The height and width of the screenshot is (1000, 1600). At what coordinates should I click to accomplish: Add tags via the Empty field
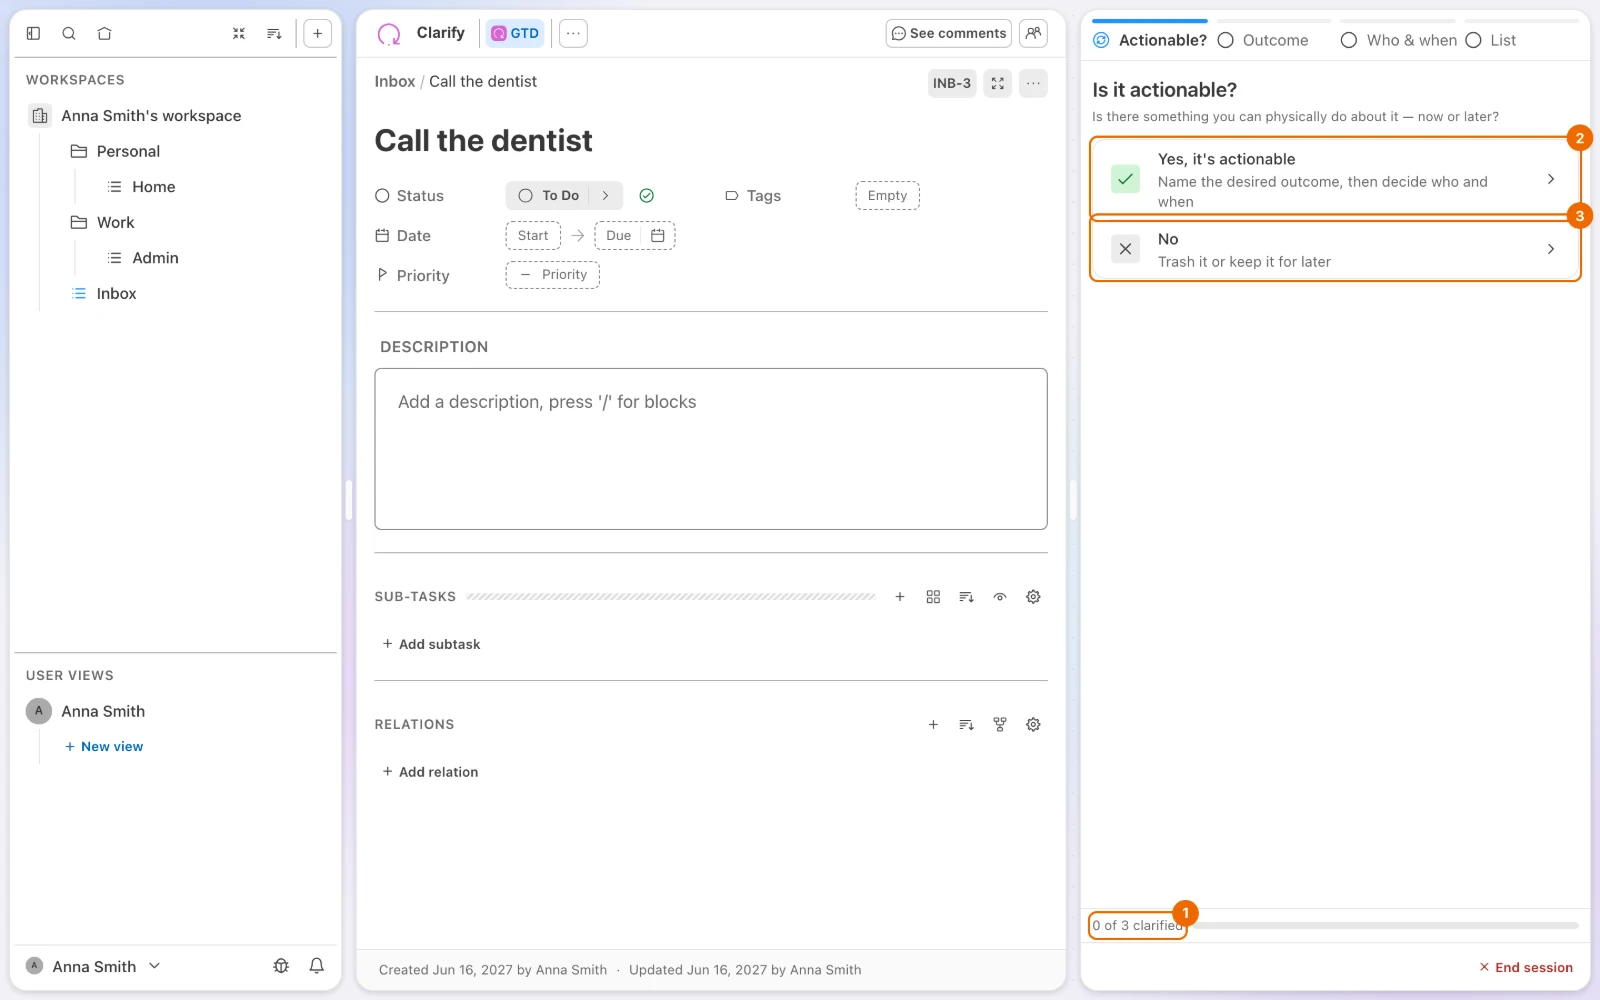(x=887, y=196)
